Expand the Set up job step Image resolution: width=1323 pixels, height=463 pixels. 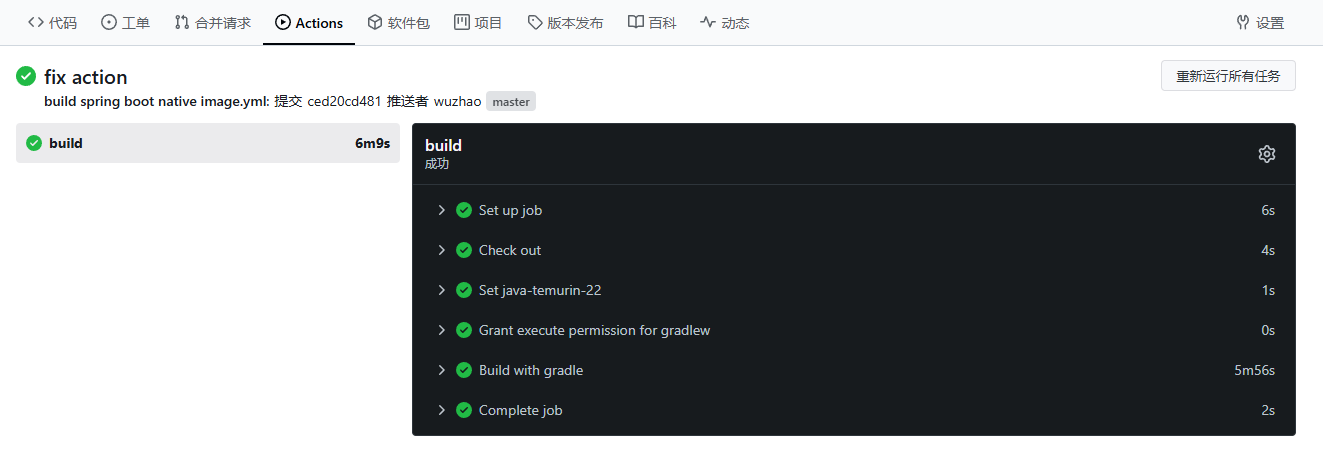coord(854,210)
